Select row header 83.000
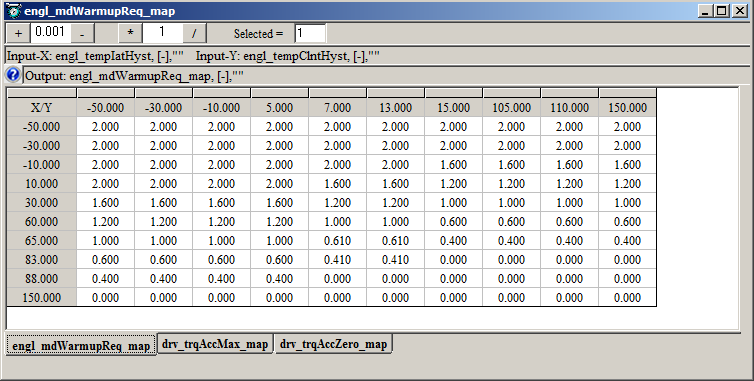 pyautogui.click(x=41, y=259)
